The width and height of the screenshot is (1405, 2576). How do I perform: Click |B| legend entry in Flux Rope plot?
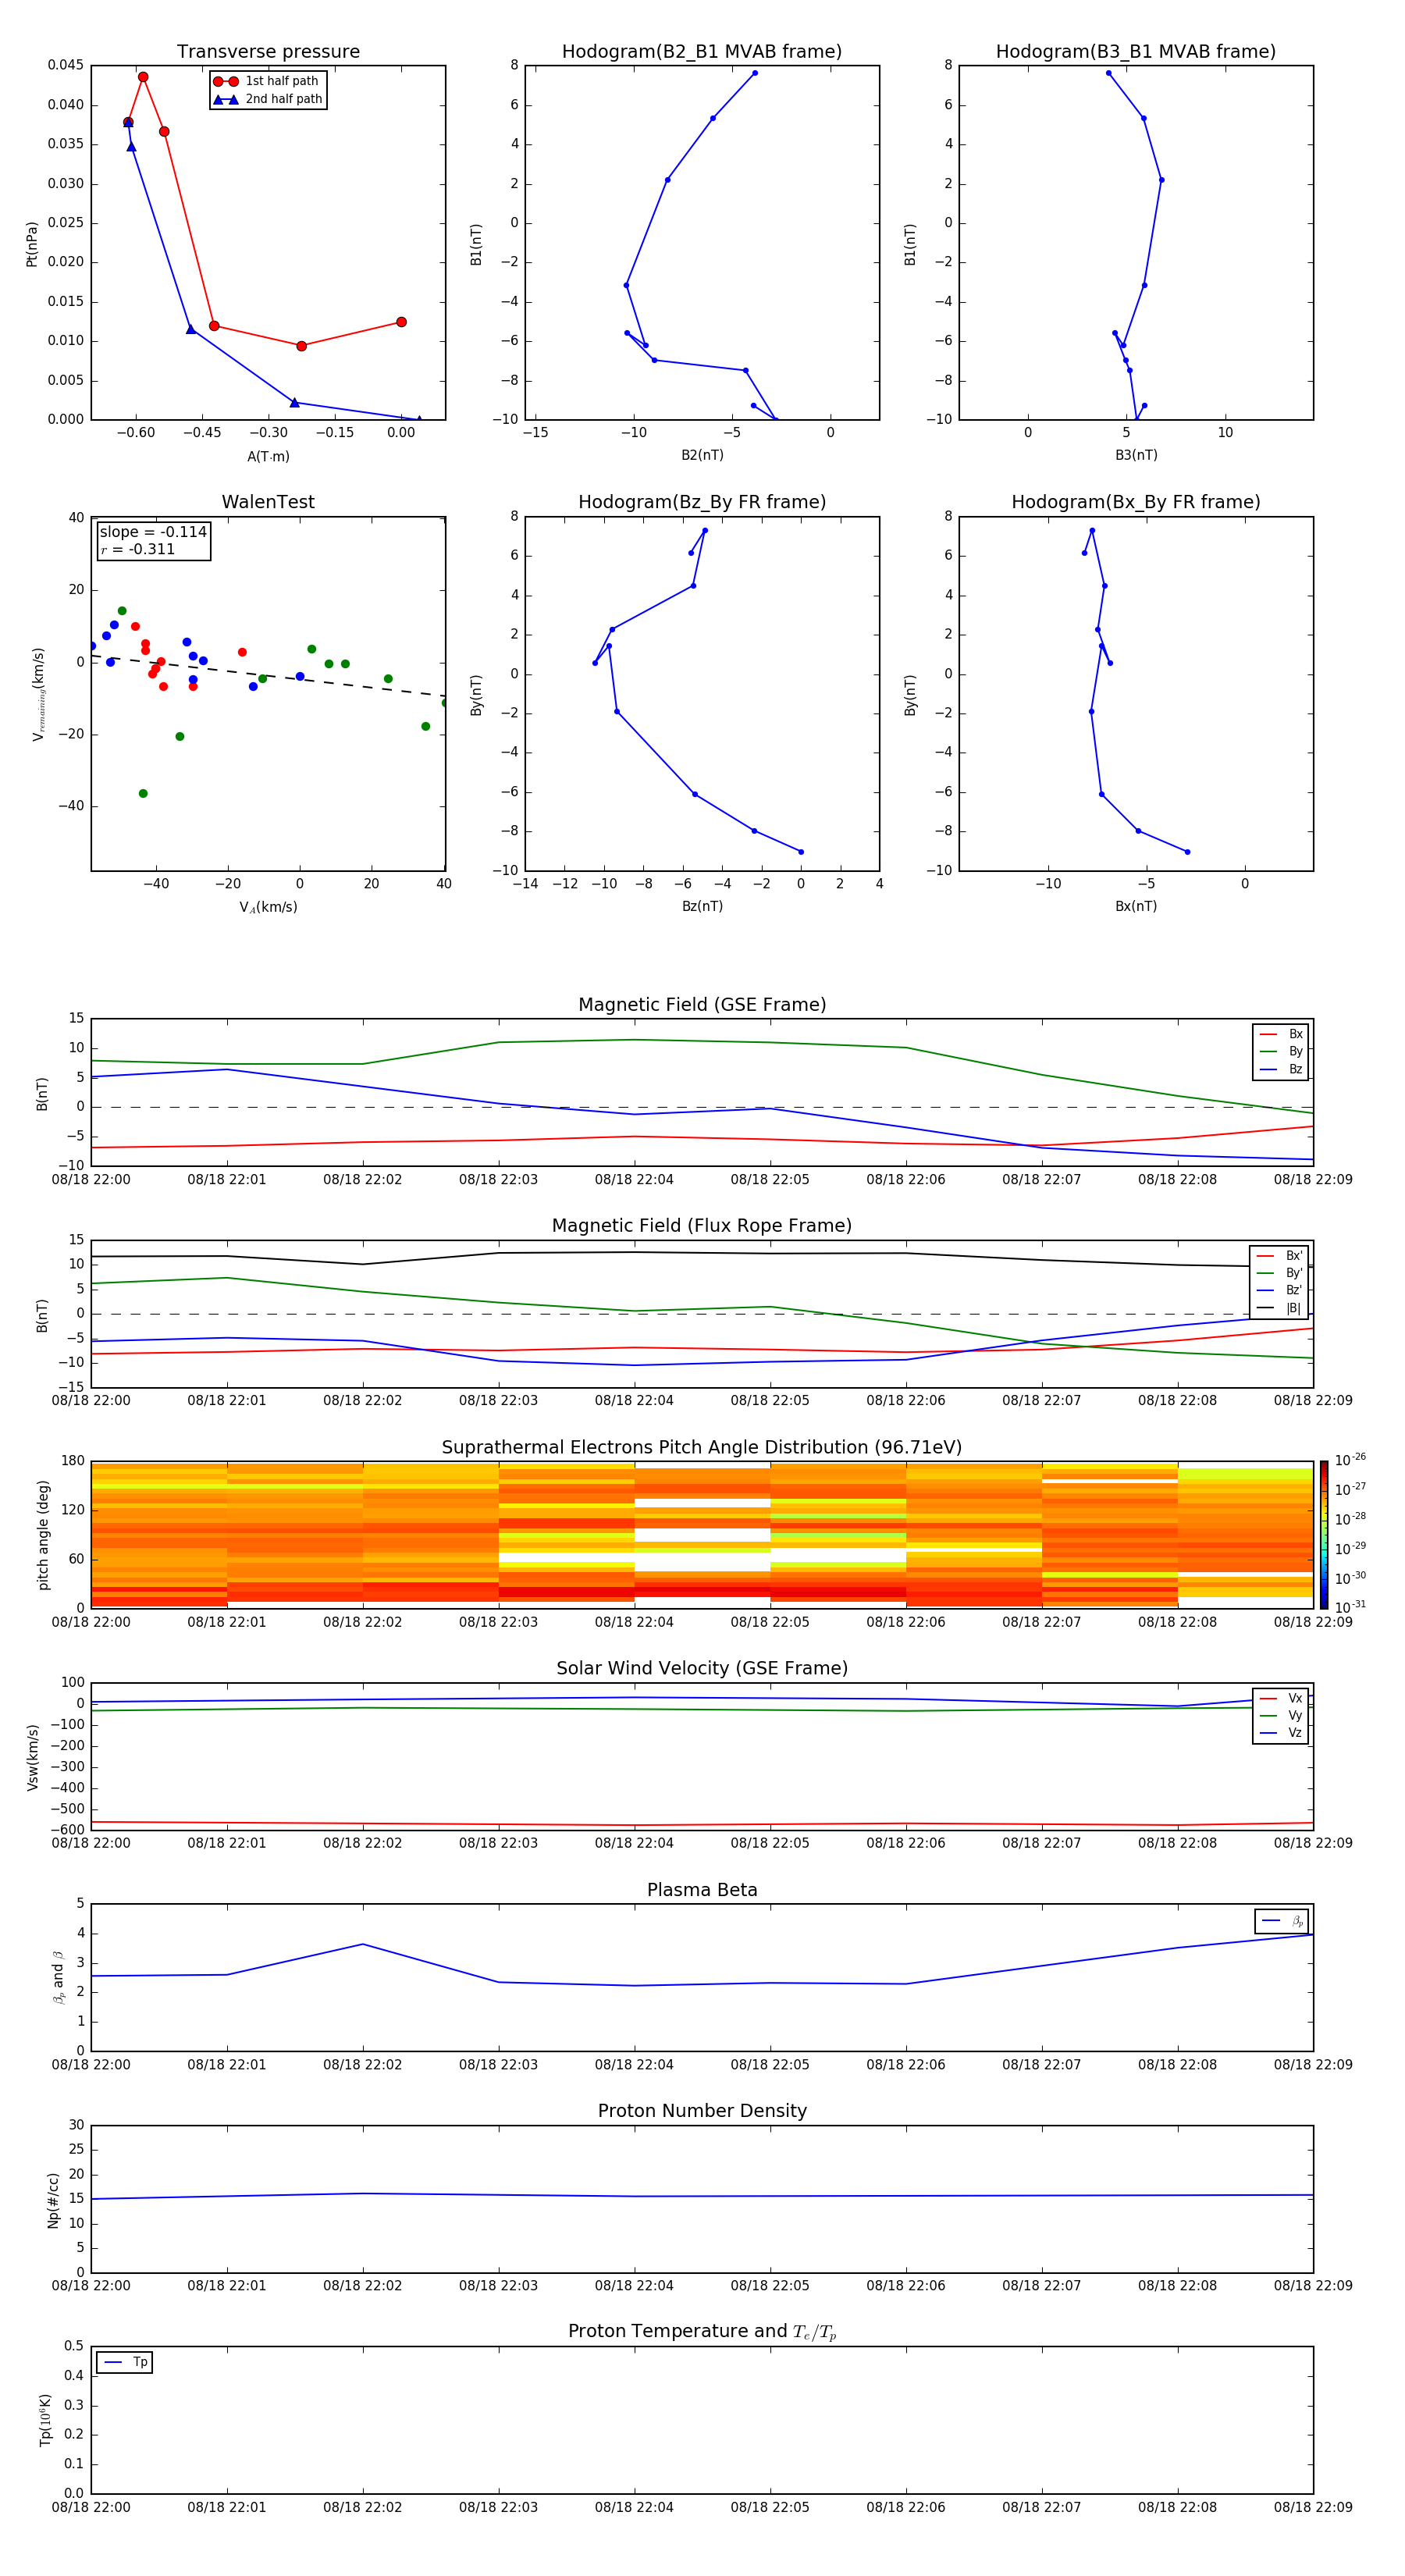[1279, 1308]
